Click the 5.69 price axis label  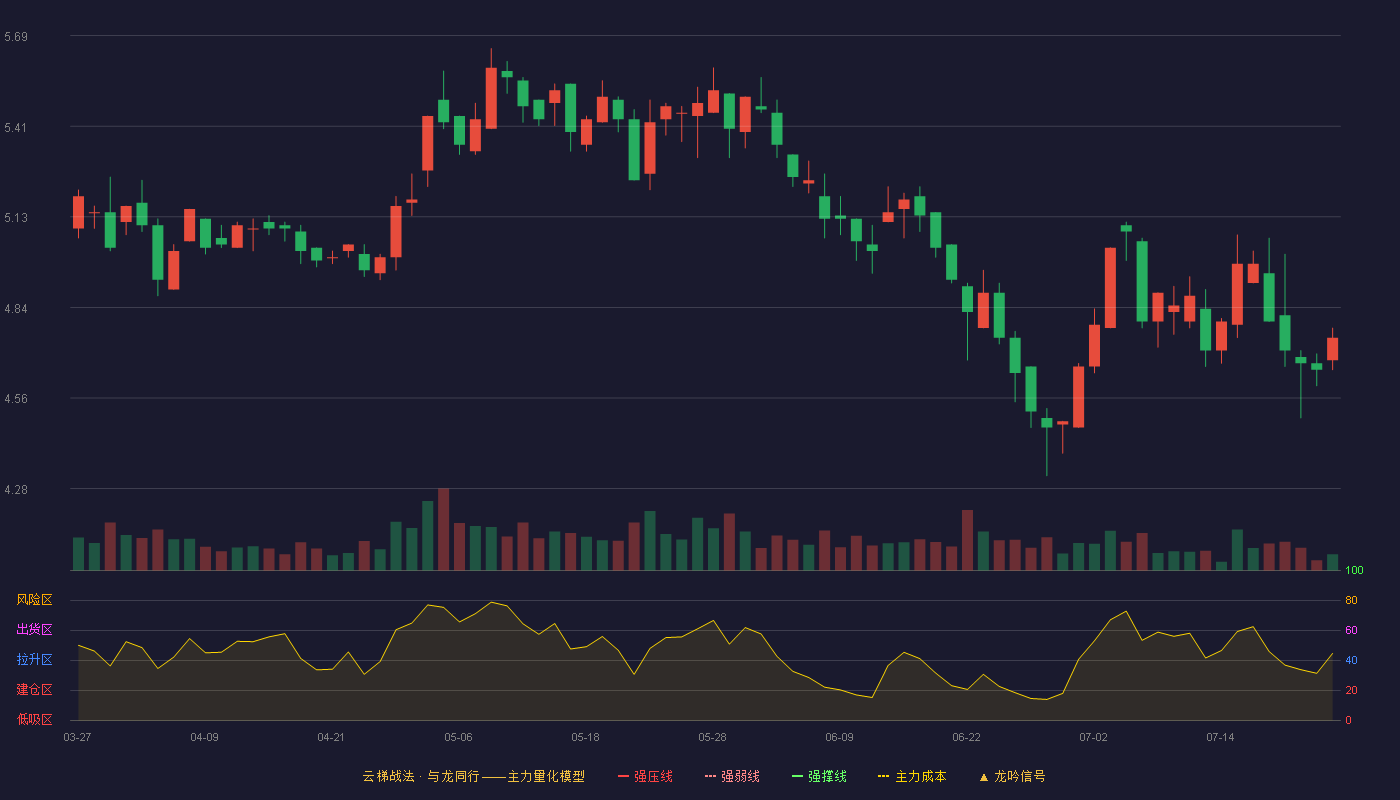16,37
